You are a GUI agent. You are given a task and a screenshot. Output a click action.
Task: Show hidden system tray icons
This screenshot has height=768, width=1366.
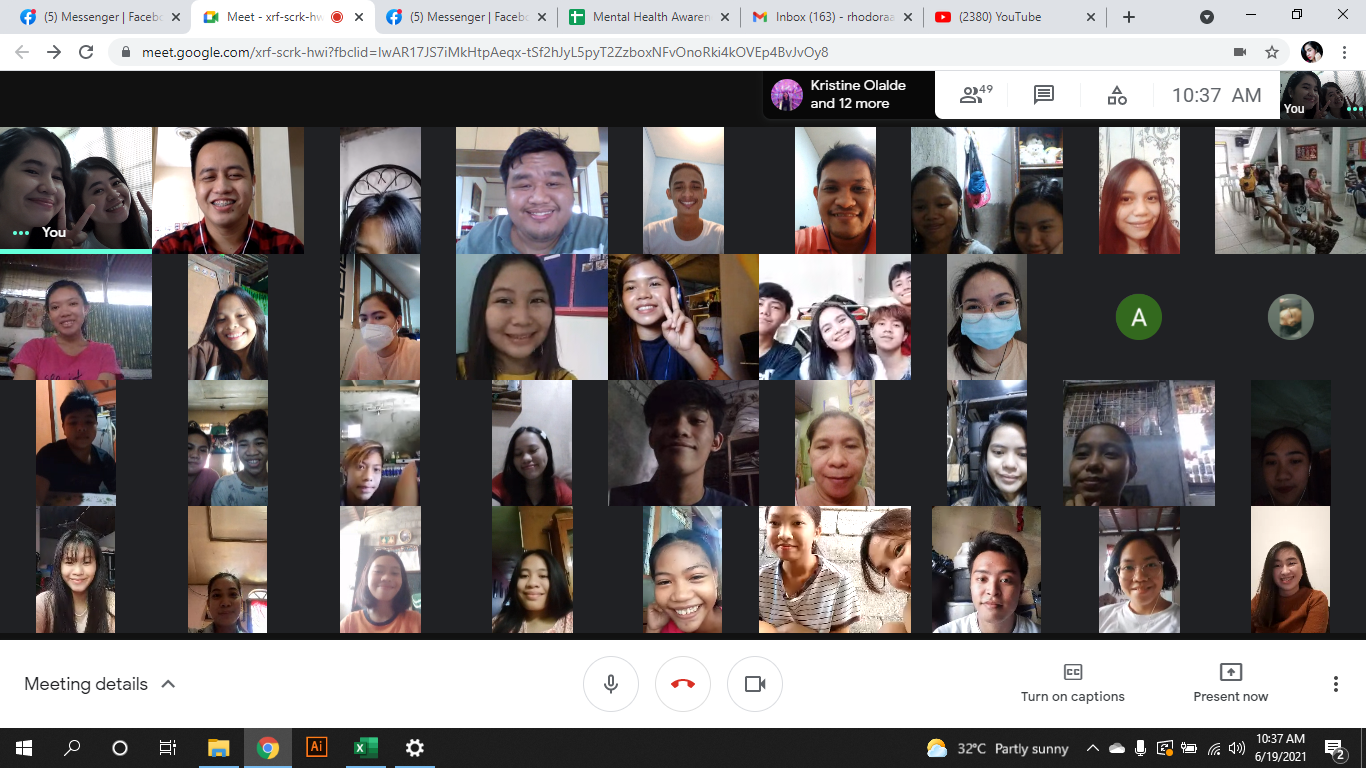pos(1092,748)
